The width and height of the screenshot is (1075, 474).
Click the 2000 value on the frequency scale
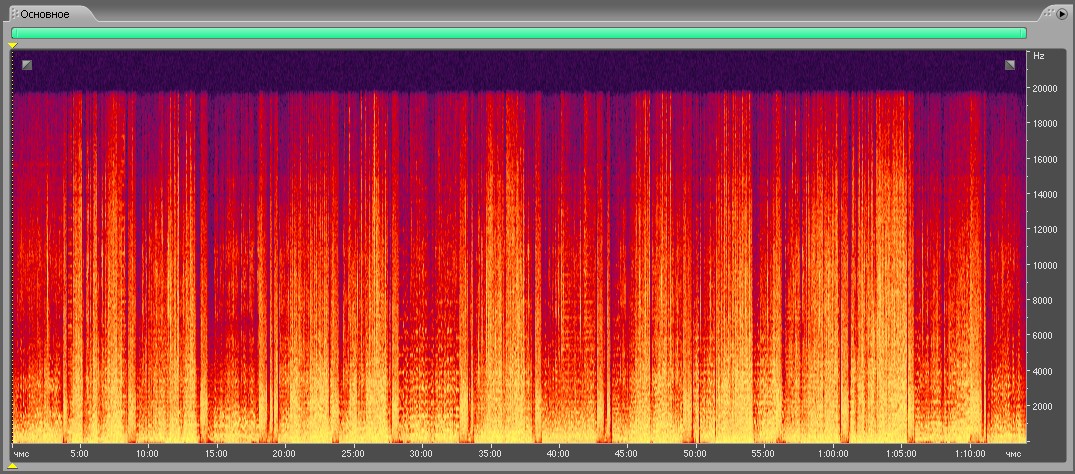point(1045,407)
